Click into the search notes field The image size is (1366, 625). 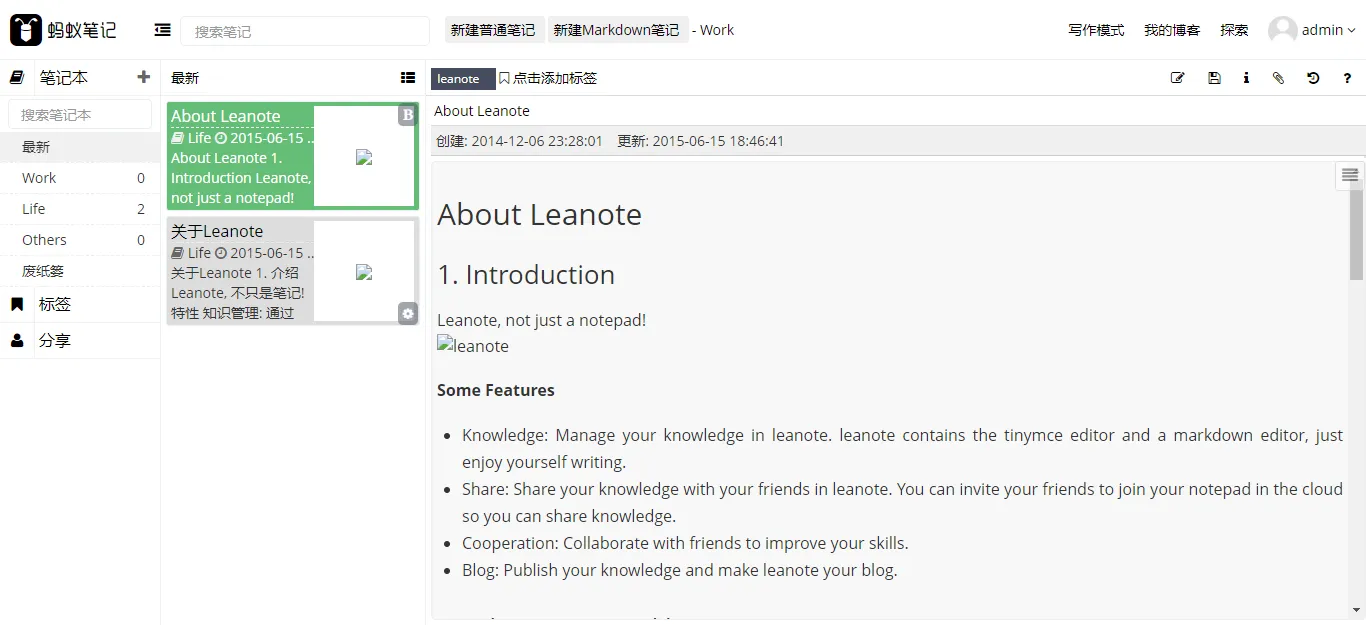pyautogui.click(x=305, y=31)
